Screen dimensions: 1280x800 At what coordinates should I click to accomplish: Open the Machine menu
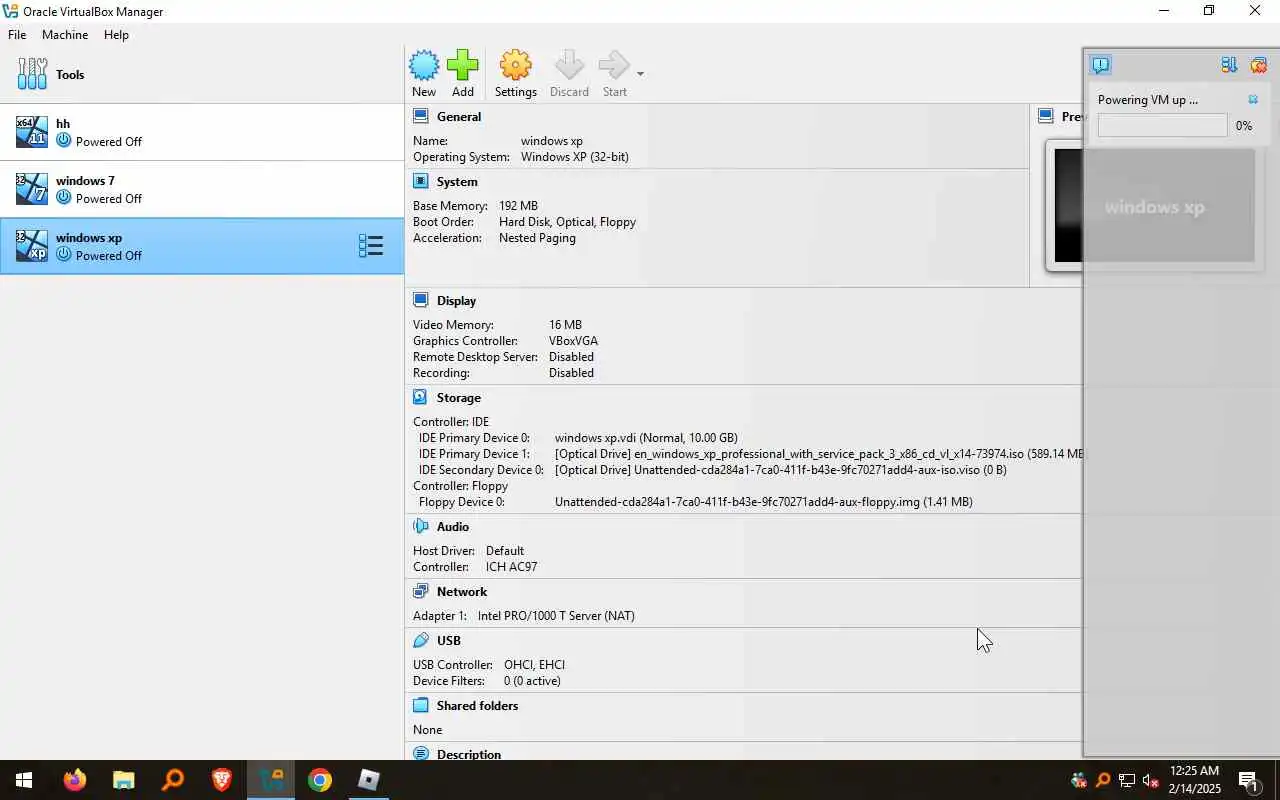tap(65, 35)
